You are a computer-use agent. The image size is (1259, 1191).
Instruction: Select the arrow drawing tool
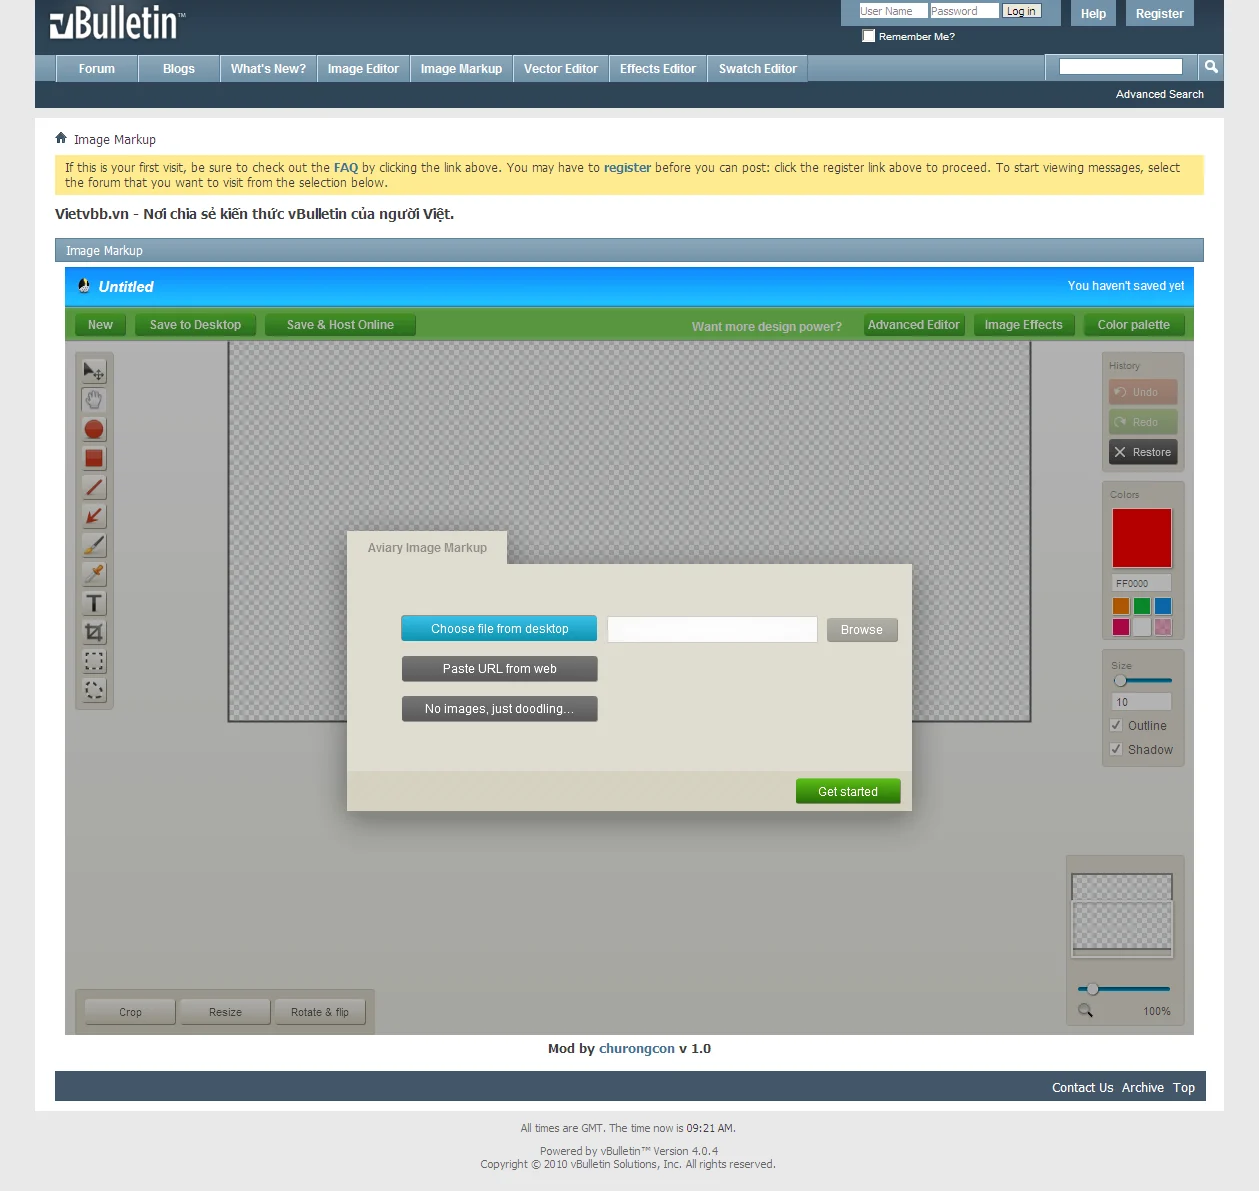click(94, 517)
